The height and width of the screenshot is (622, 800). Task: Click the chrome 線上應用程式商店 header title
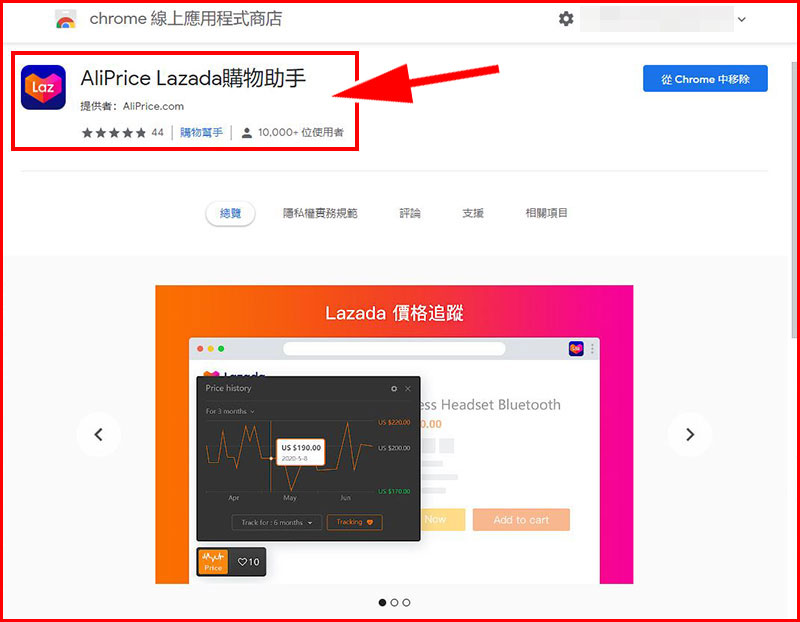(x=186, y=19)
